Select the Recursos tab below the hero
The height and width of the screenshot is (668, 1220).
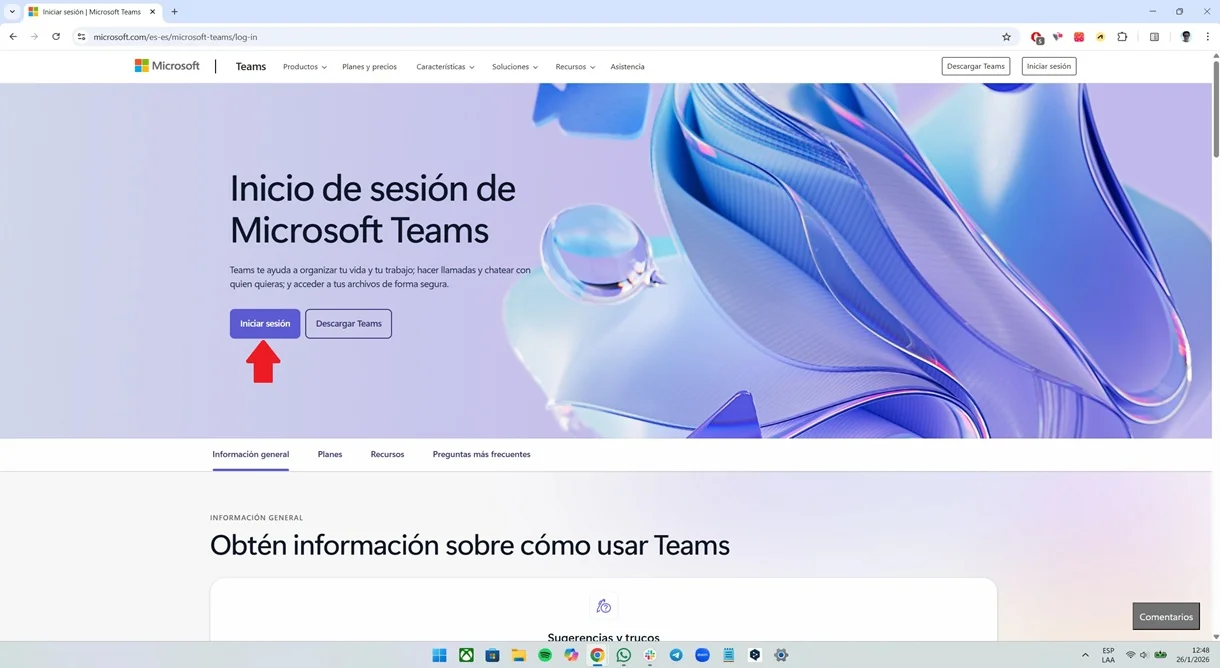point(387,454)
